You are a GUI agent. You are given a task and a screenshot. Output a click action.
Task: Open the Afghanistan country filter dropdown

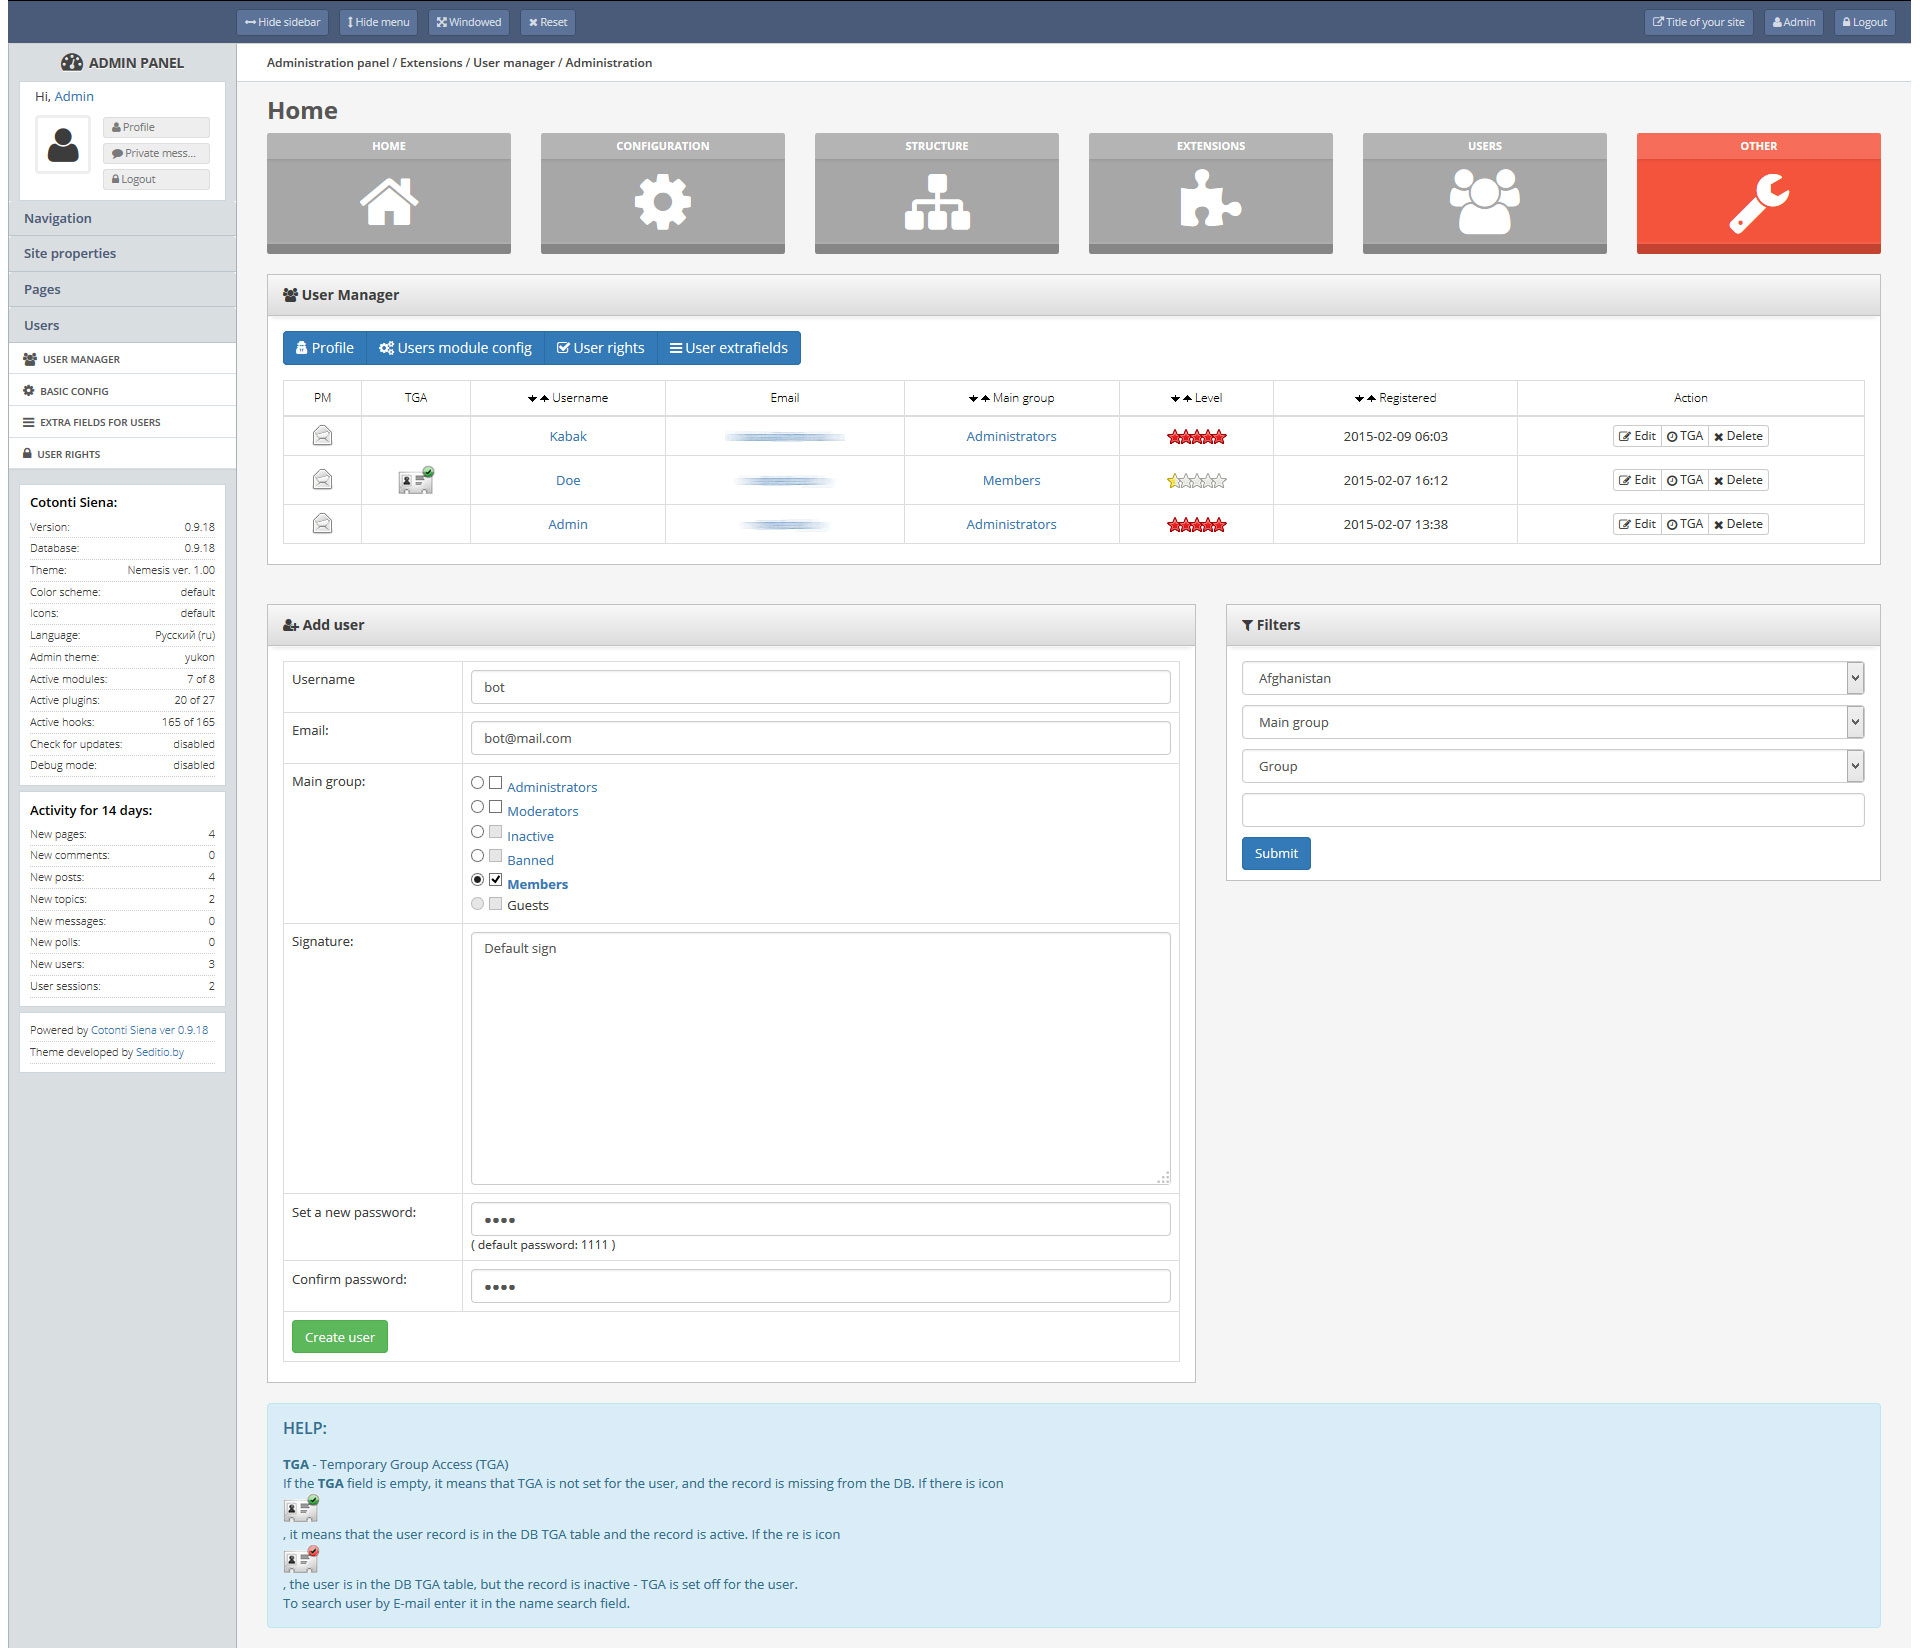(x=1552, y=678)
